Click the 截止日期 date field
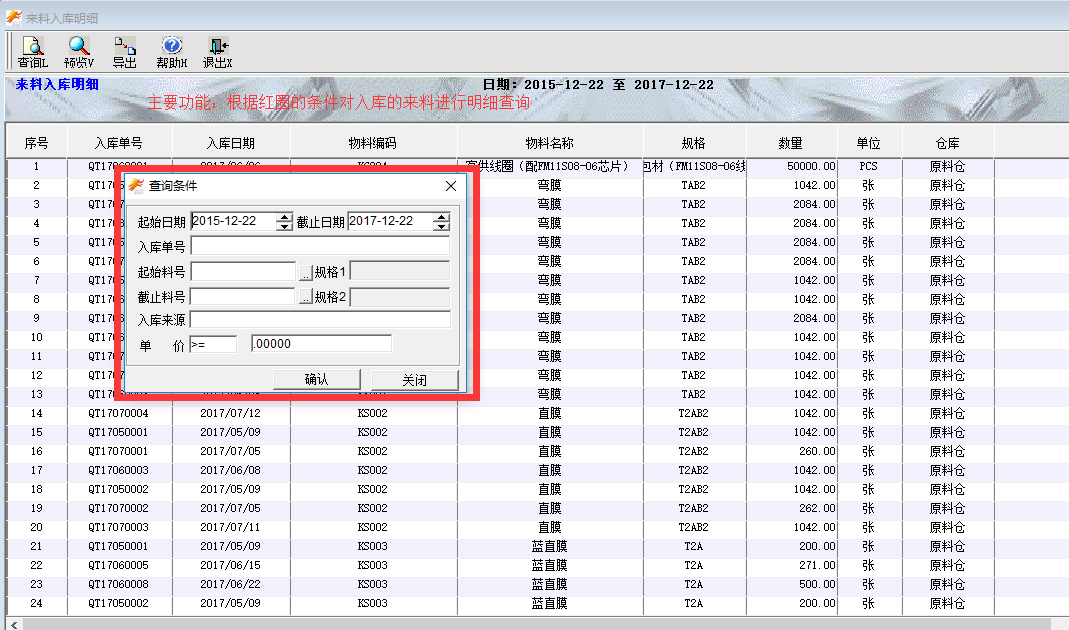The height and width of the screenshot is (630, 1069). 391,221
